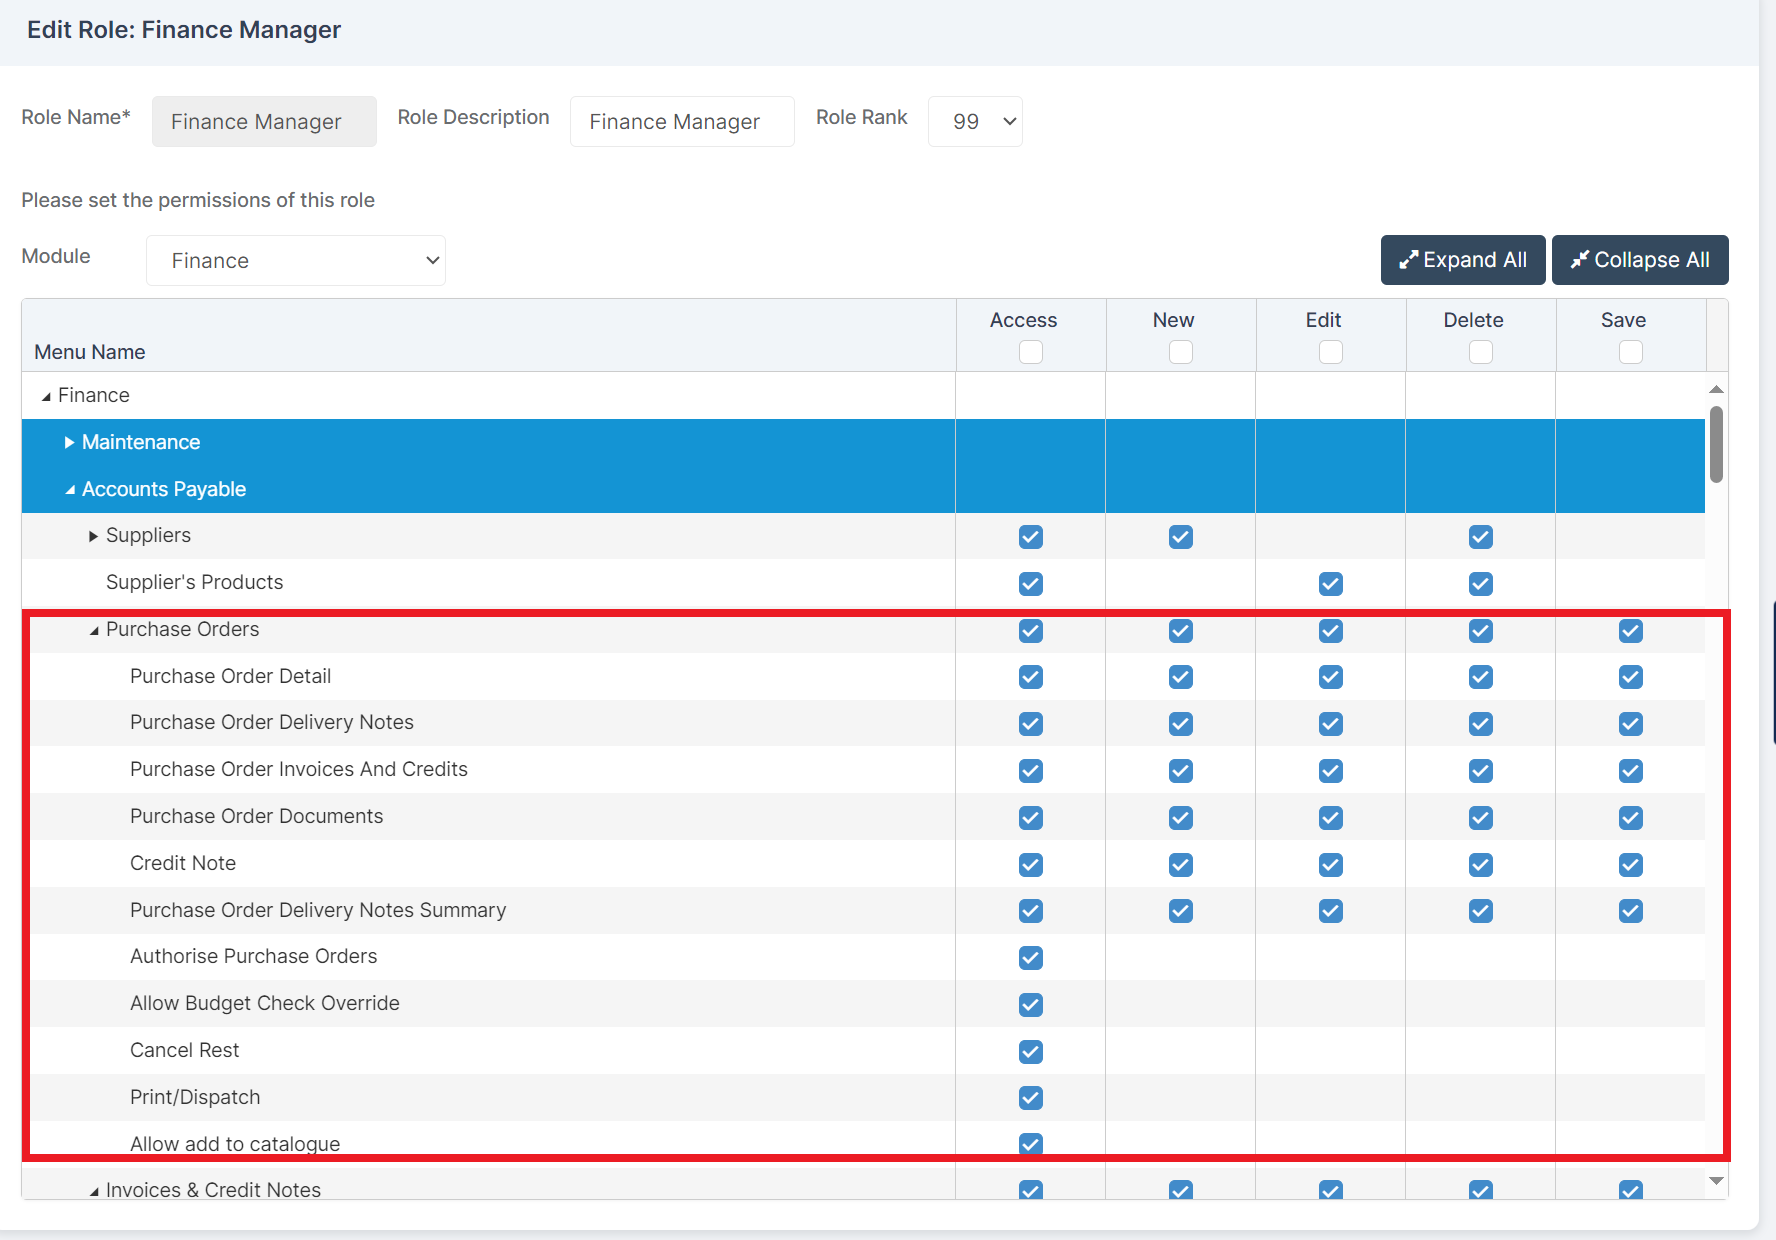Collapse the Accounts Payable section
1776x1240 pixels.
point(70,489)
